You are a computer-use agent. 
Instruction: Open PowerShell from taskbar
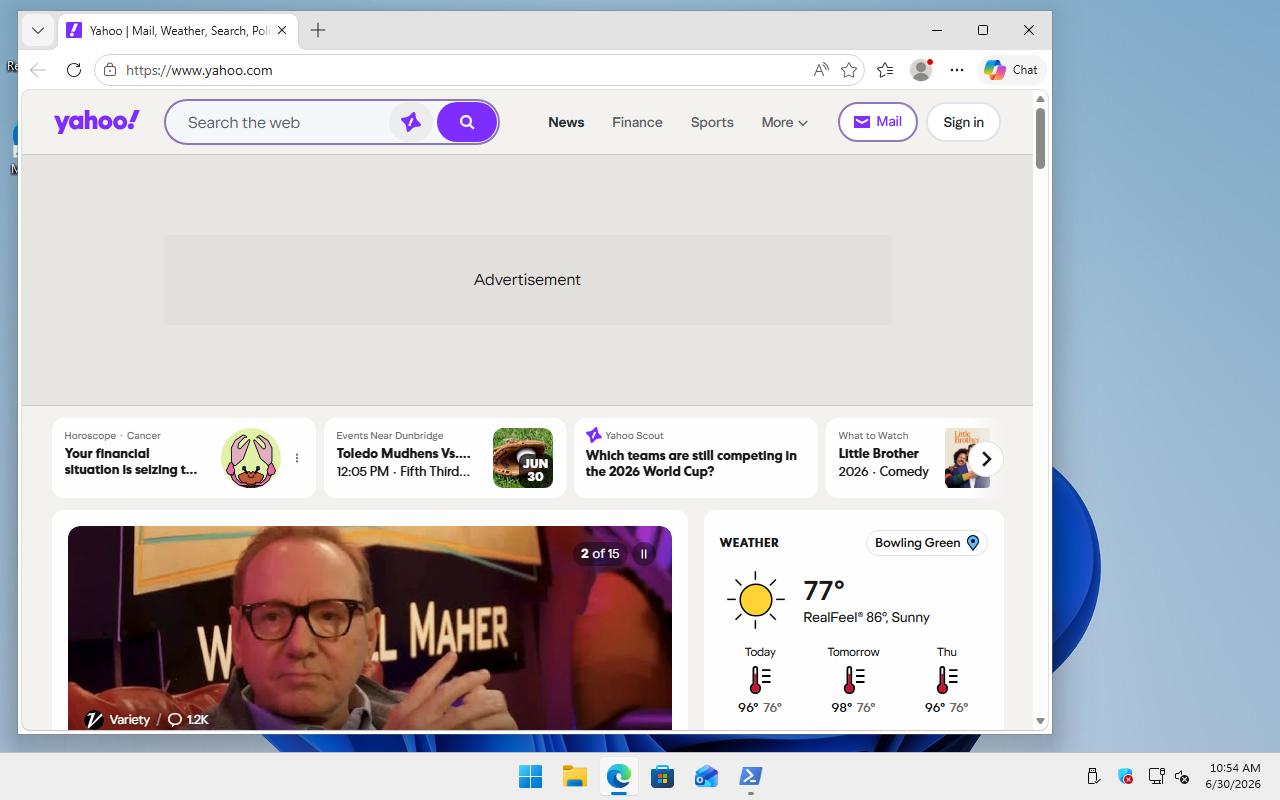tap(750, 776)
